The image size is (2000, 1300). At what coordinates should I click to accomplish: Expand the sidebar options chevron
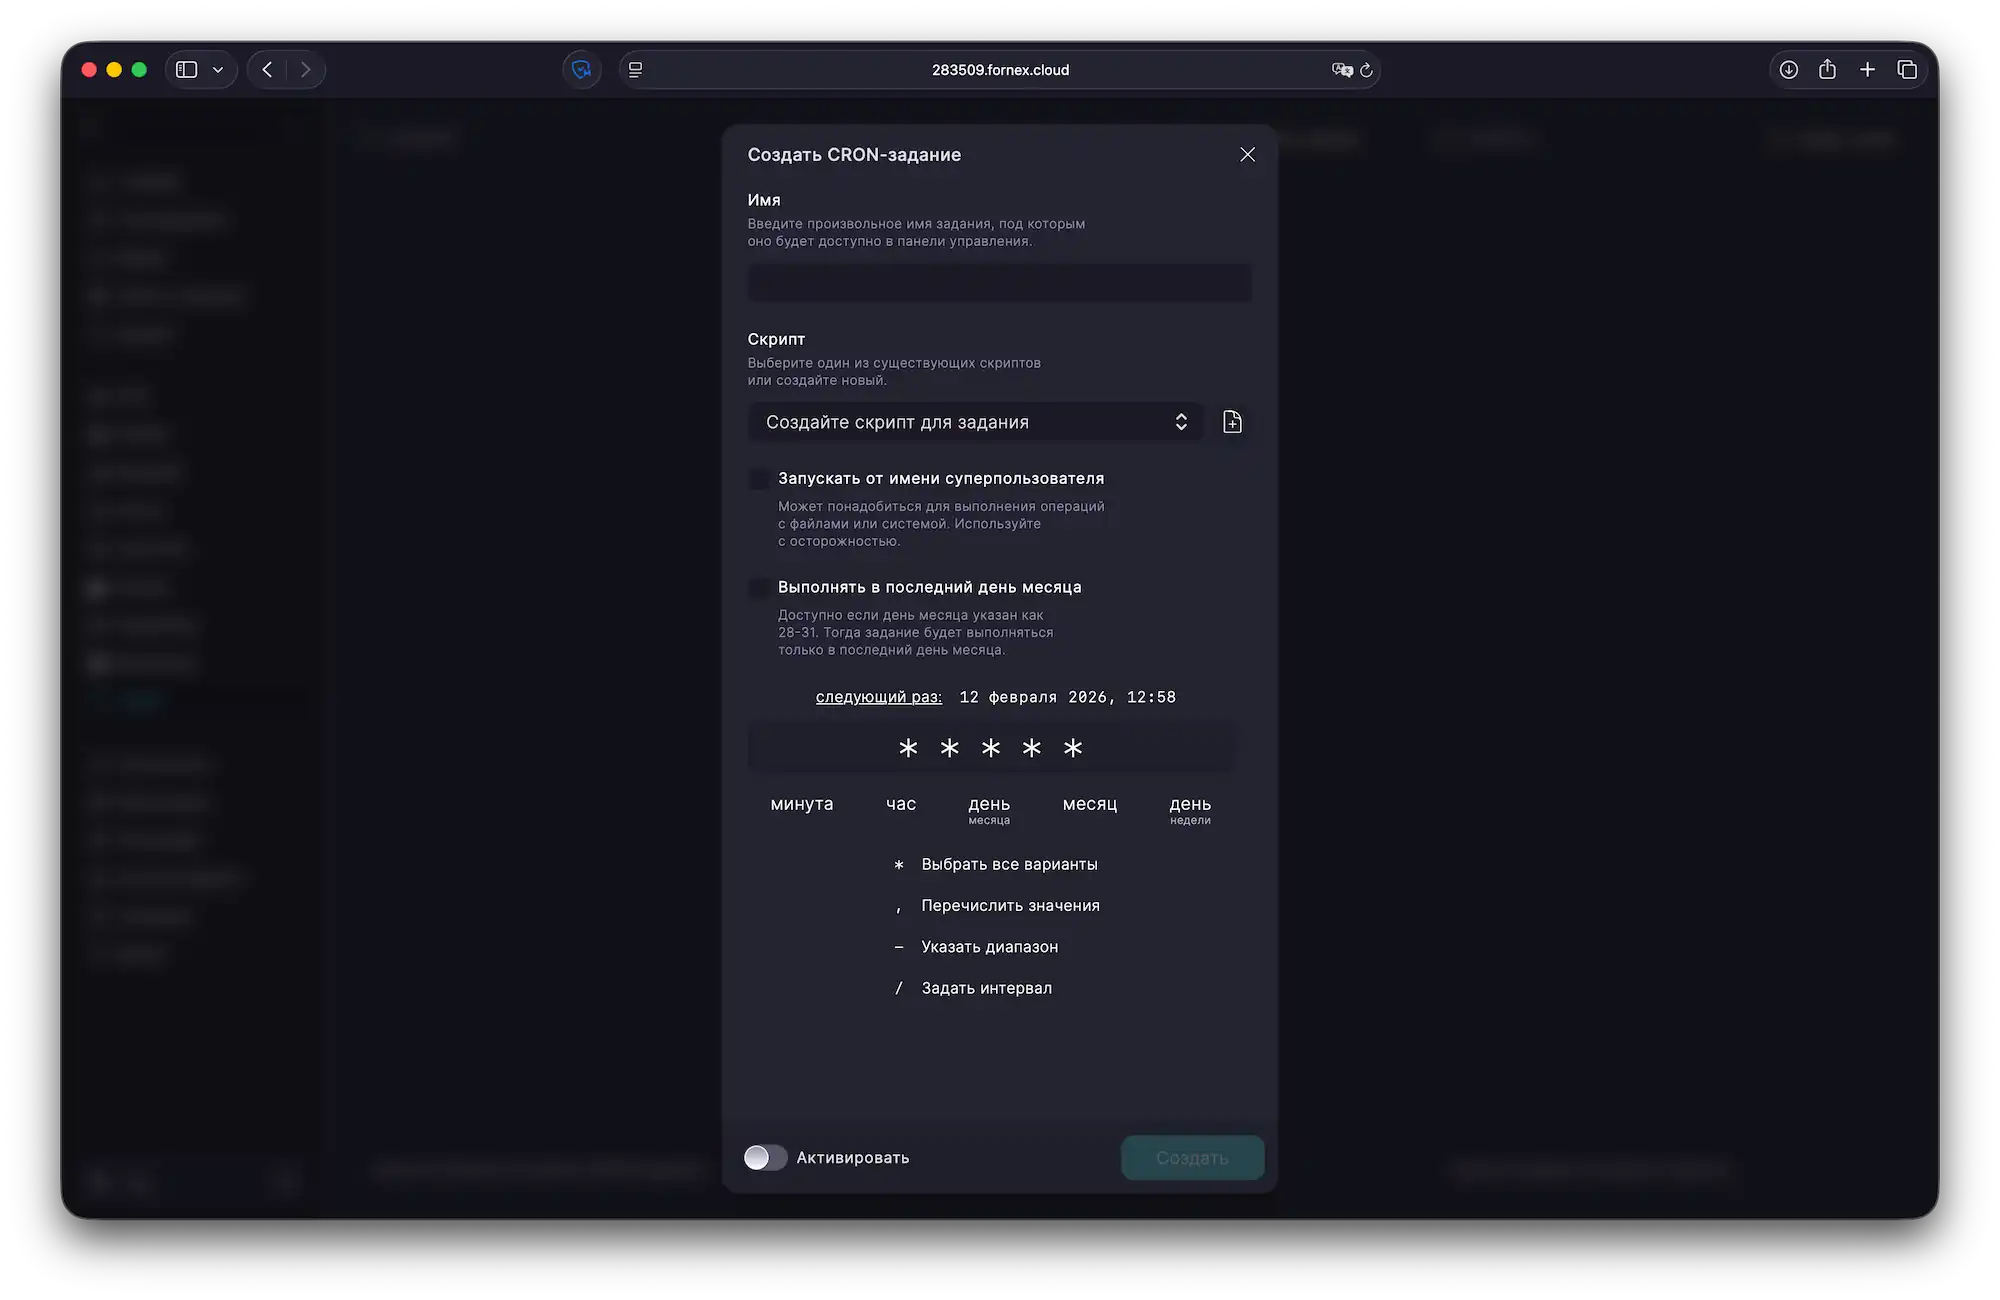(216, 69)
